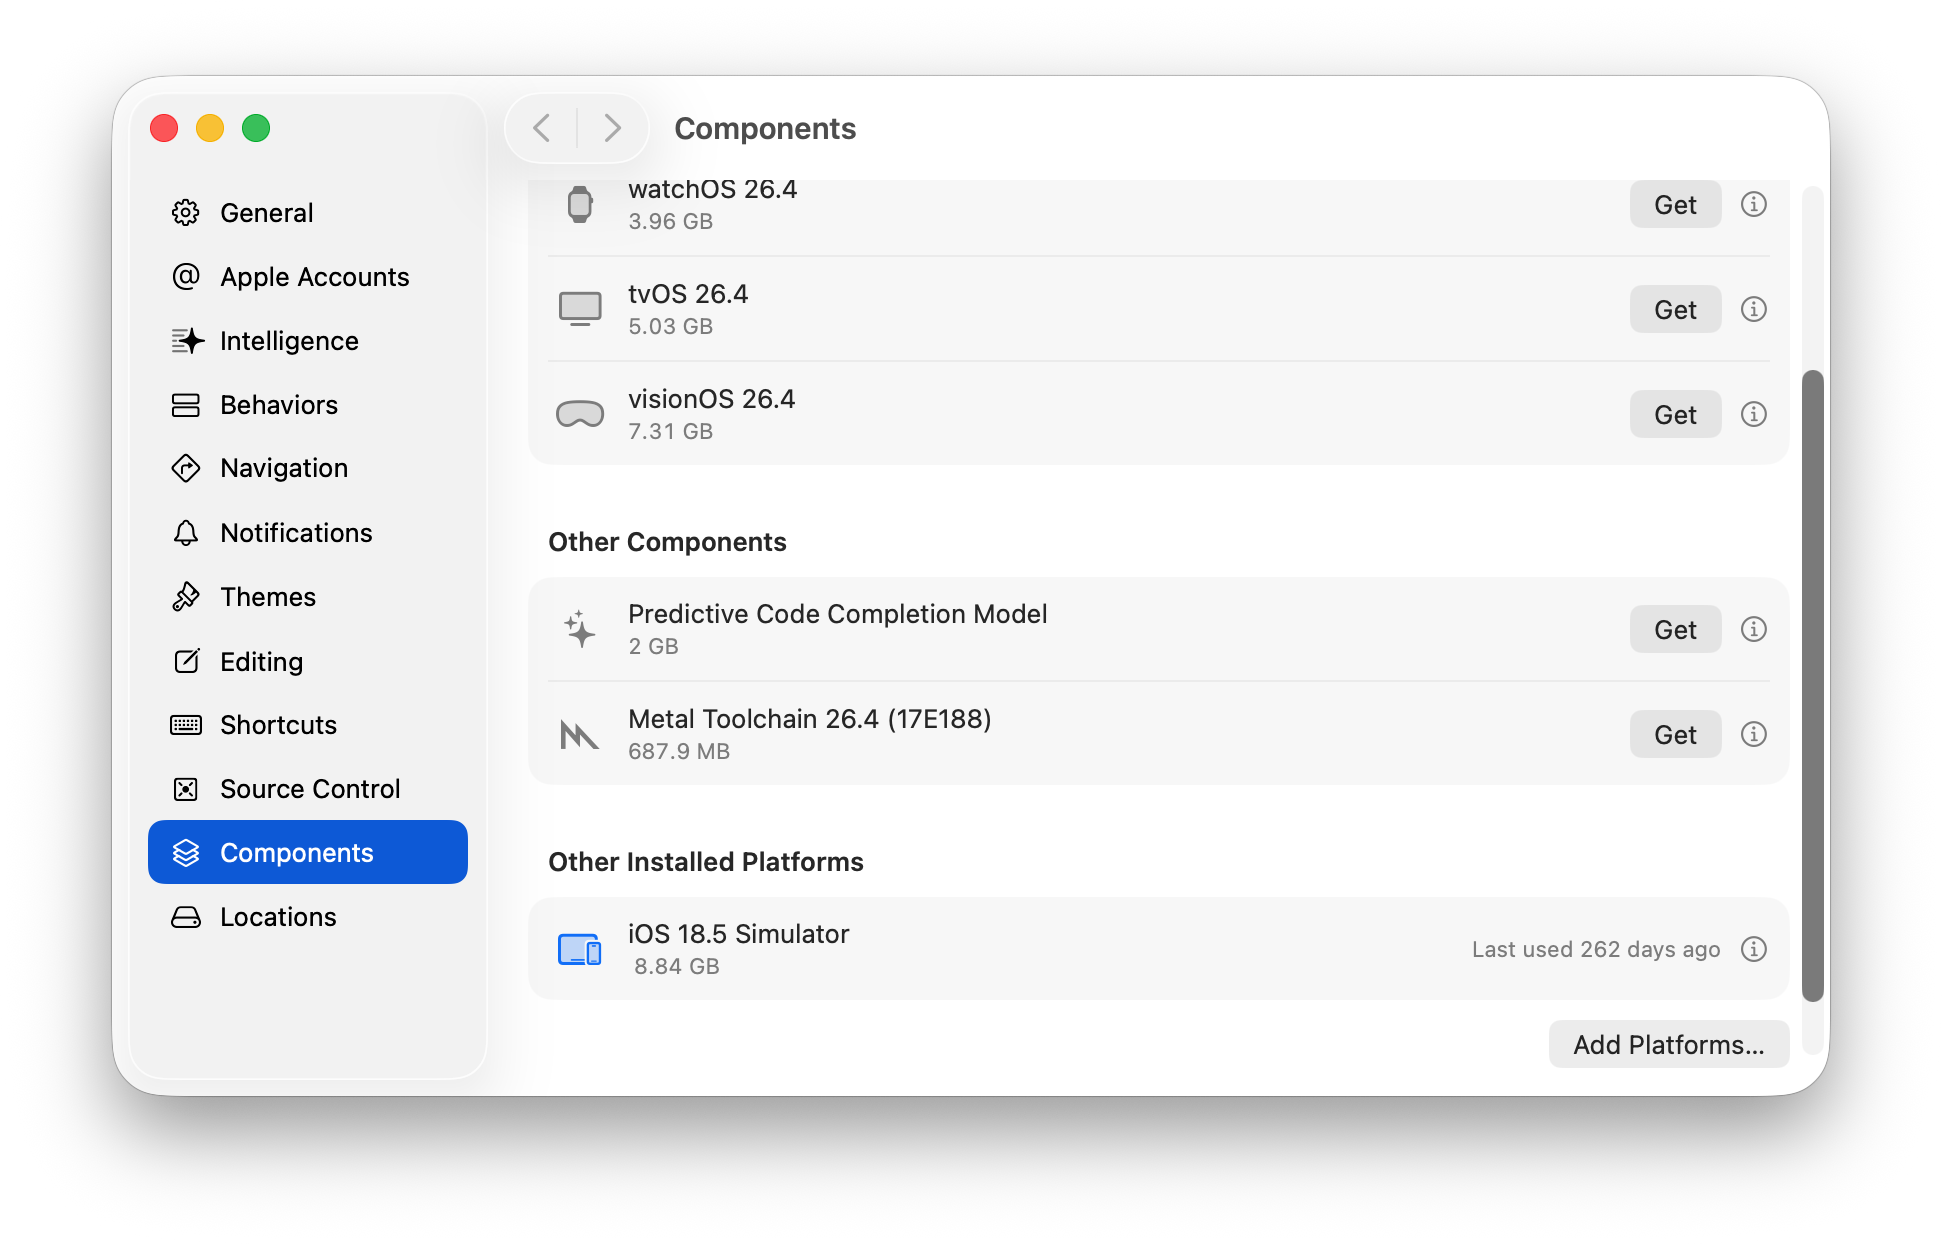
Task: Go back with the left chevron
Action: click(542, 128)
